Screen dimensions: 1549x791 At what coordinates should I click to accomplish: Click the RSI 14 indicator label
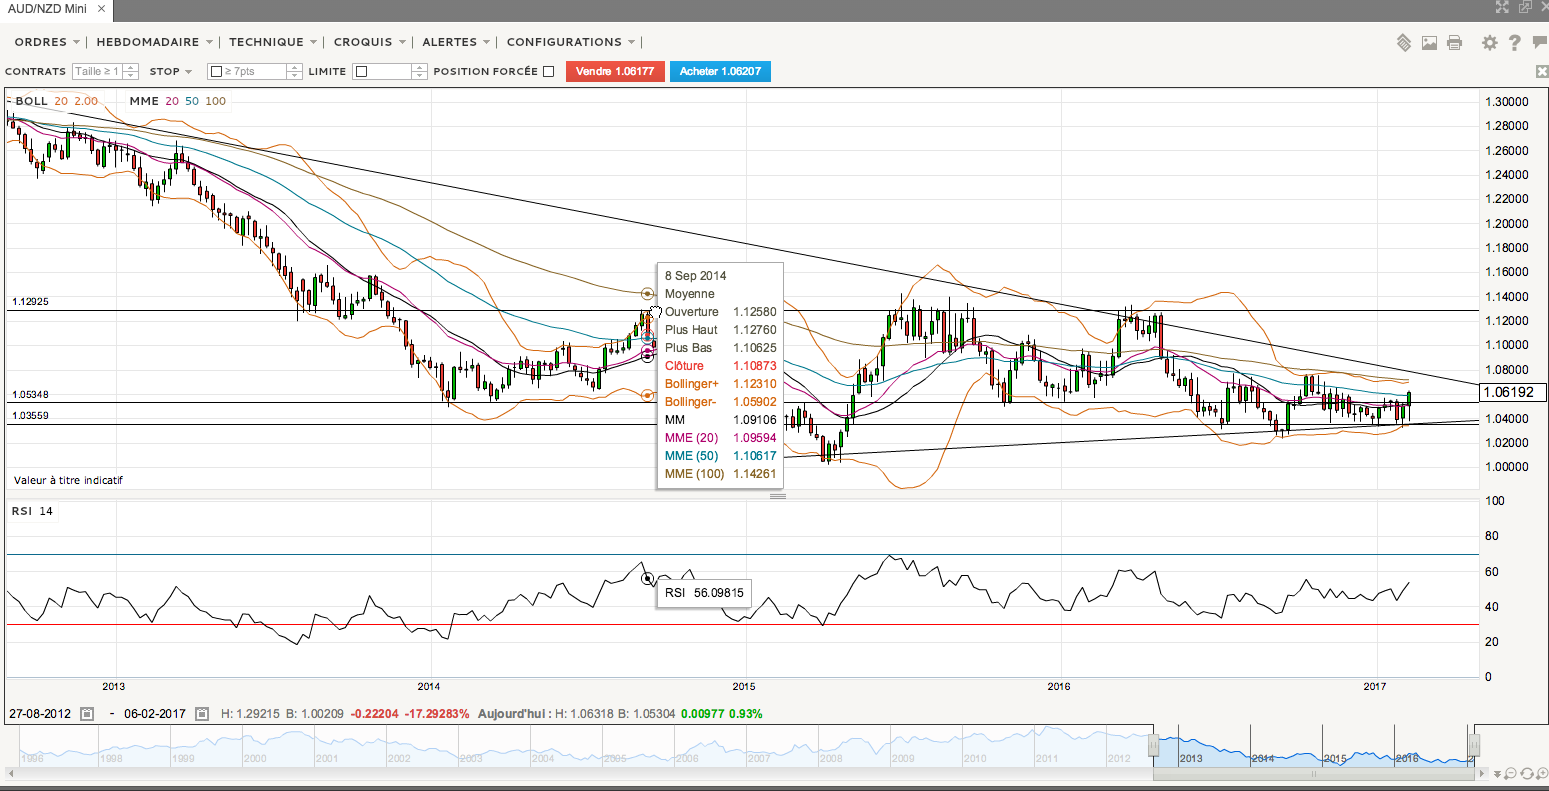[32, 511]
